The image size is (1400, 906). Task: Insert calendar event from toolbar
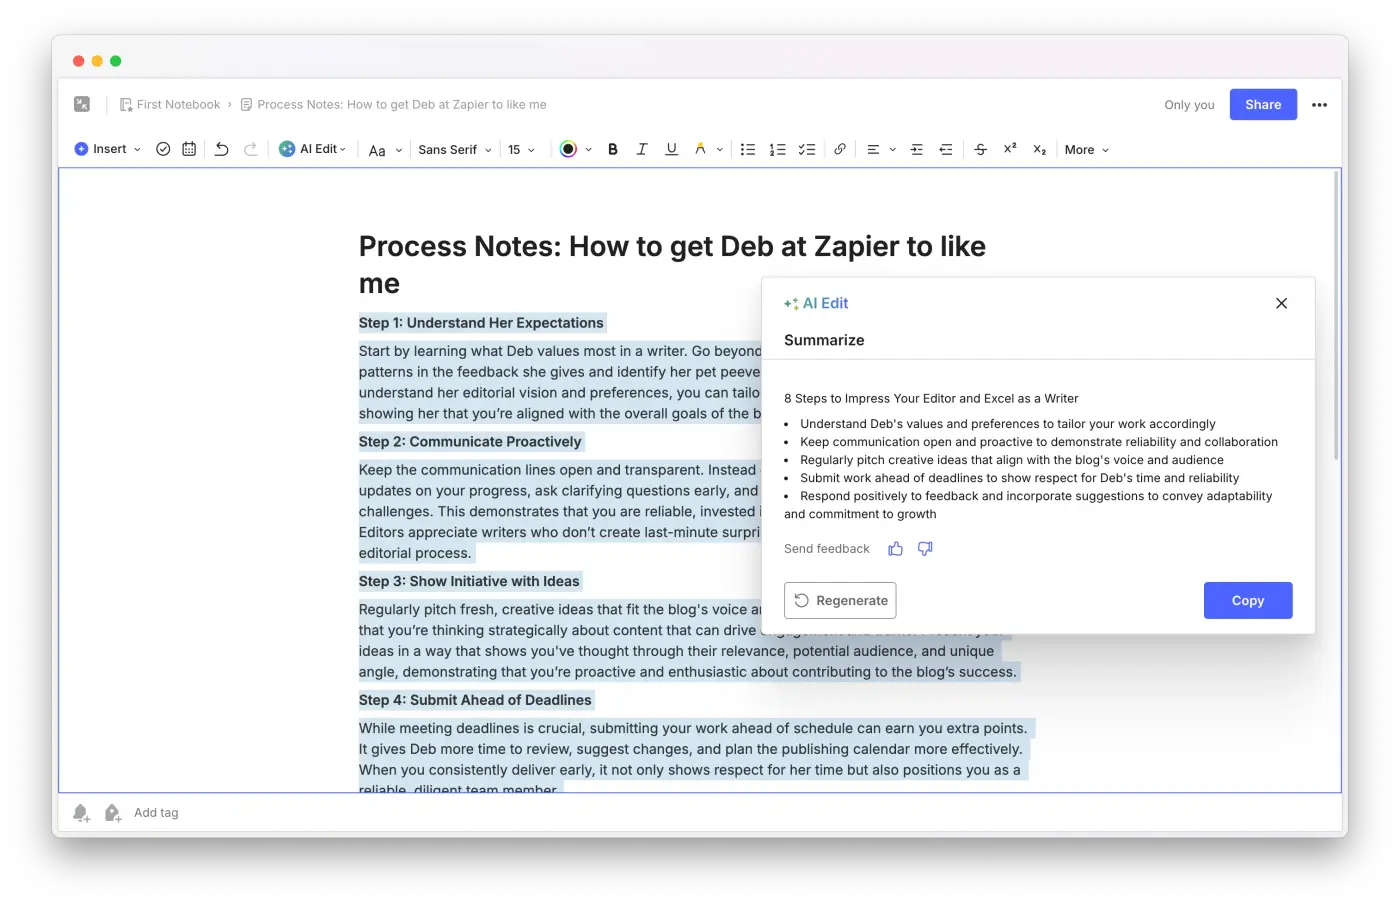coord(189,149)
